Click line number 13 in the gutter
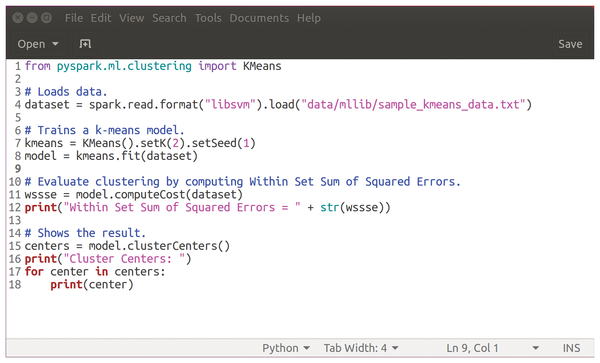The image size is (600, 363). (15, 220)
